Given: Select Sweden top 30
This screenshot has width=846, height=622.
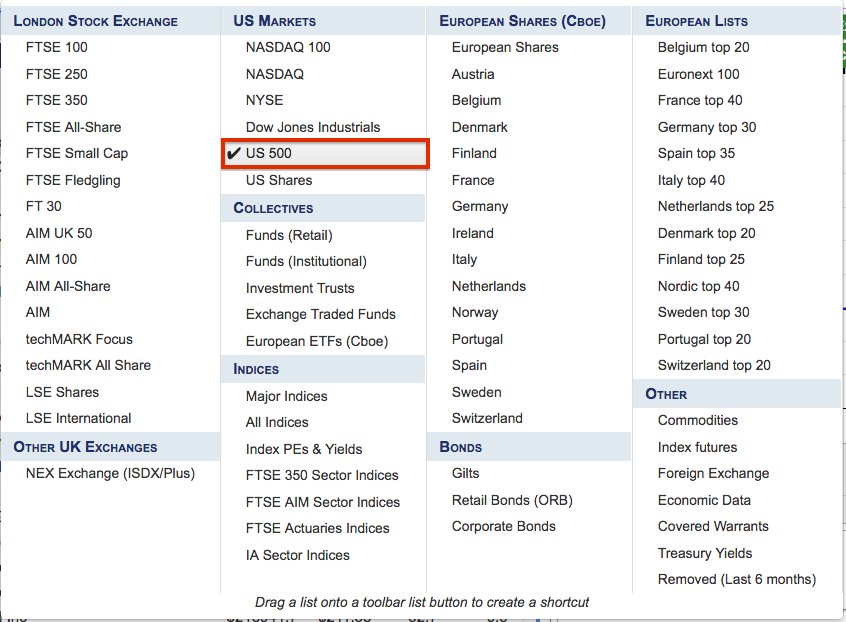Looking at the screenshot, I should coord(704,312).
